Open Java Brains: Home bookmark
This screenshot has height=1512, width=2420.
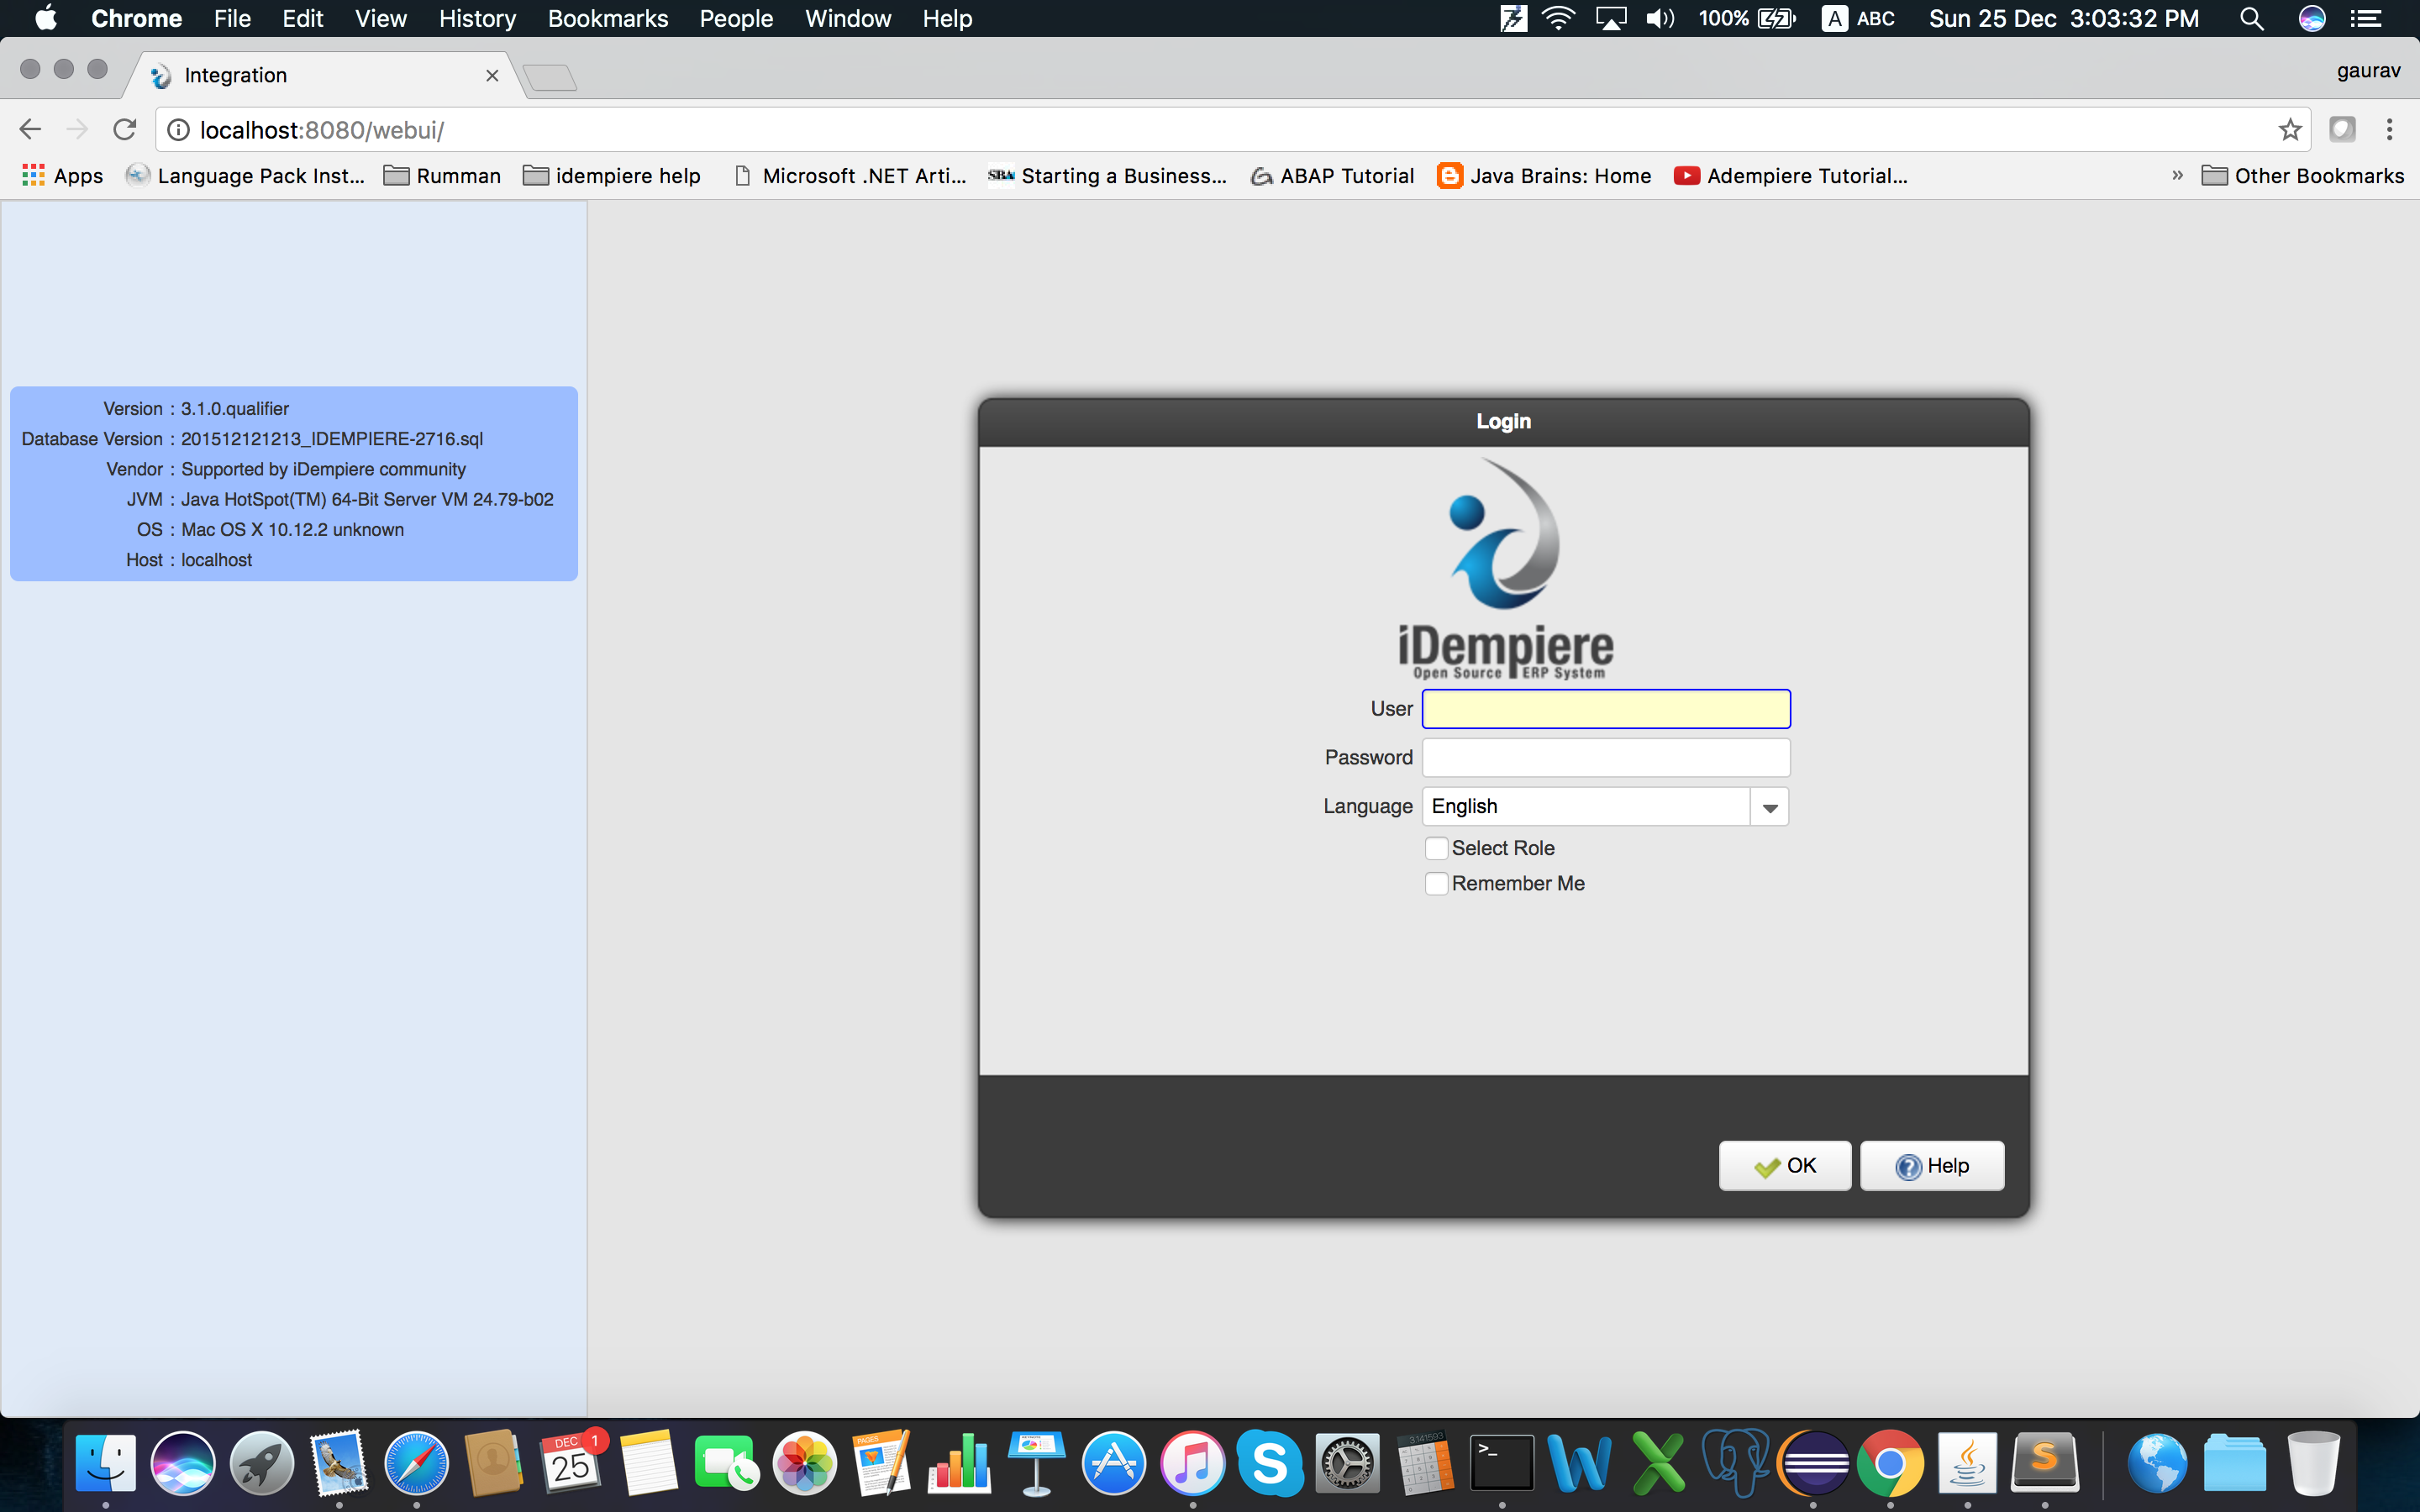[1544, 176]
